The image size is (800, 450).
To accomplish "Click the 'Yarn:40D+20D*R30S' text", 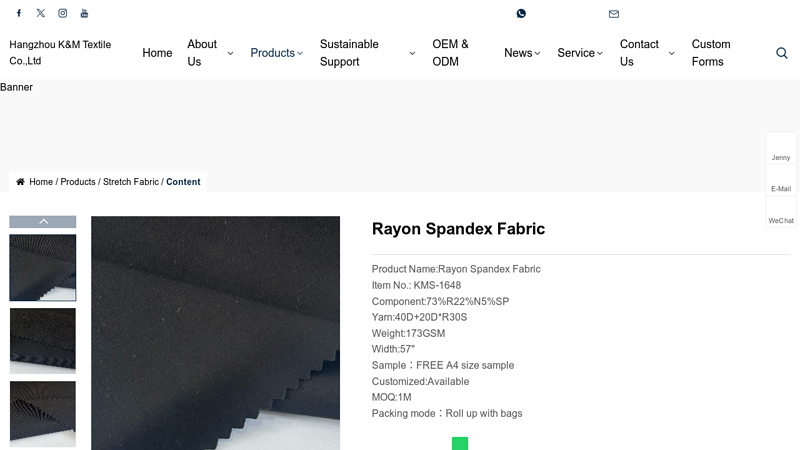I will click(x=419, y=317).
